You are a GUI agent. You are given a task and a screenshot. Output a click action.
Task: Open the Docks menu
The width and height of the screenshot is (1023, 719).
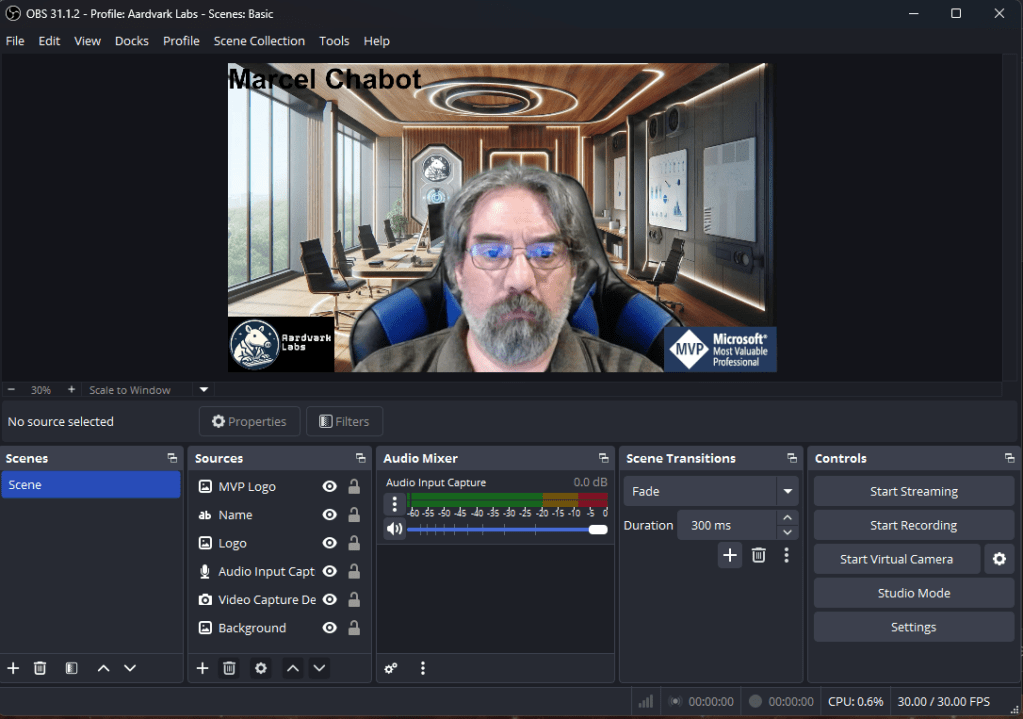pos(131,41)
